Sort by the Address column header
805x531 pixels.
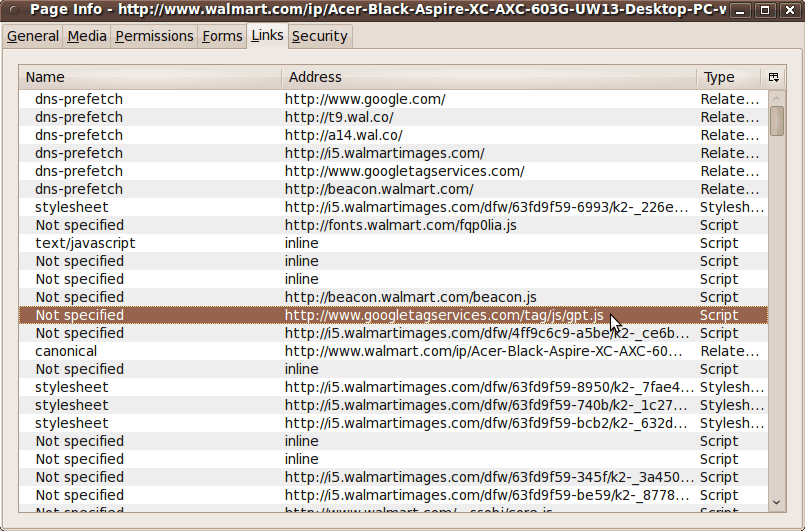pyautogui.click(x=489, y=77)
